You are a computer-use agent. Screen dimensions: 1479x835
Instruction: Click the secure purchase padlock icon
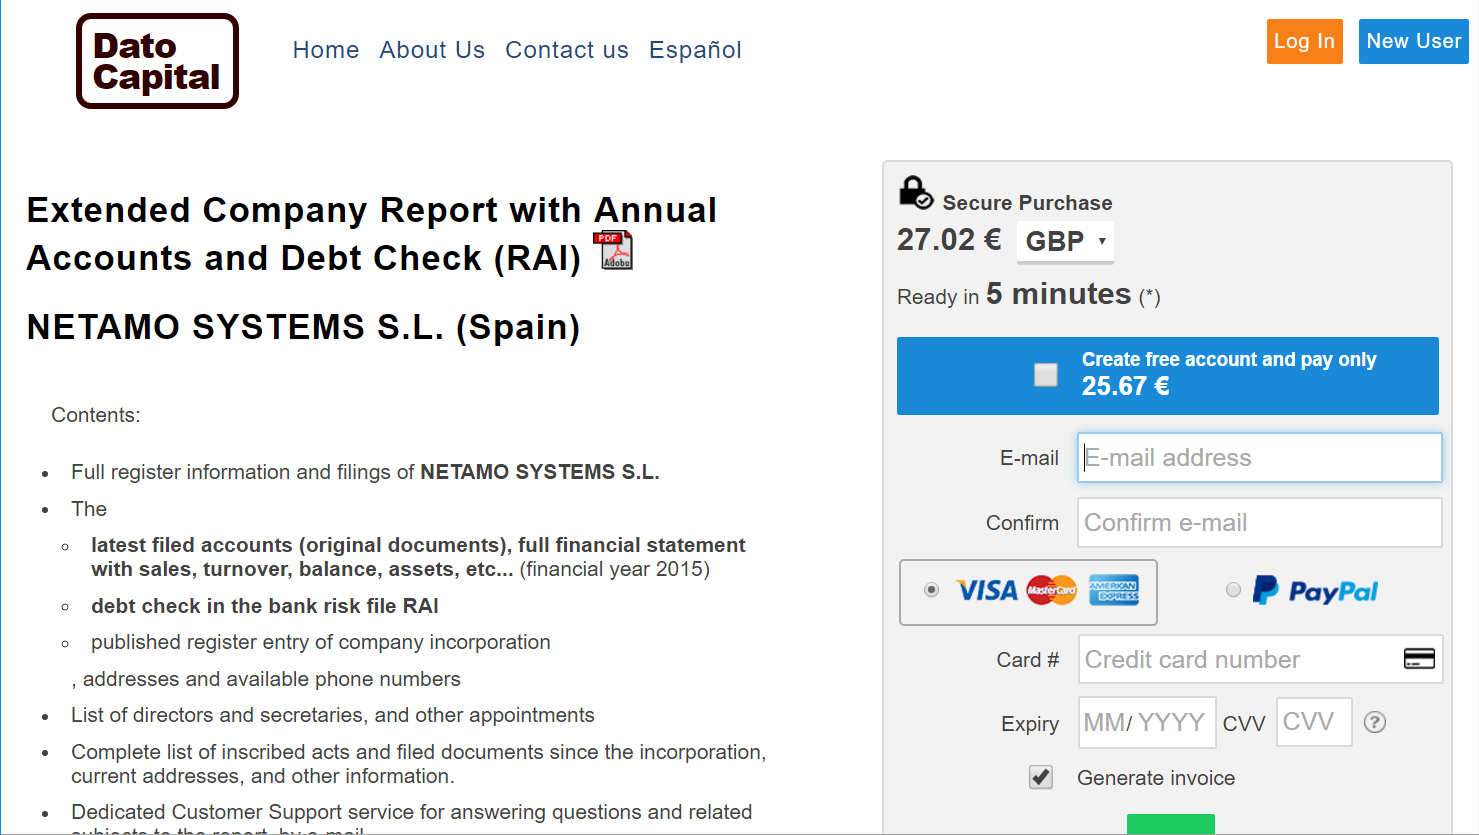[914, 192]
